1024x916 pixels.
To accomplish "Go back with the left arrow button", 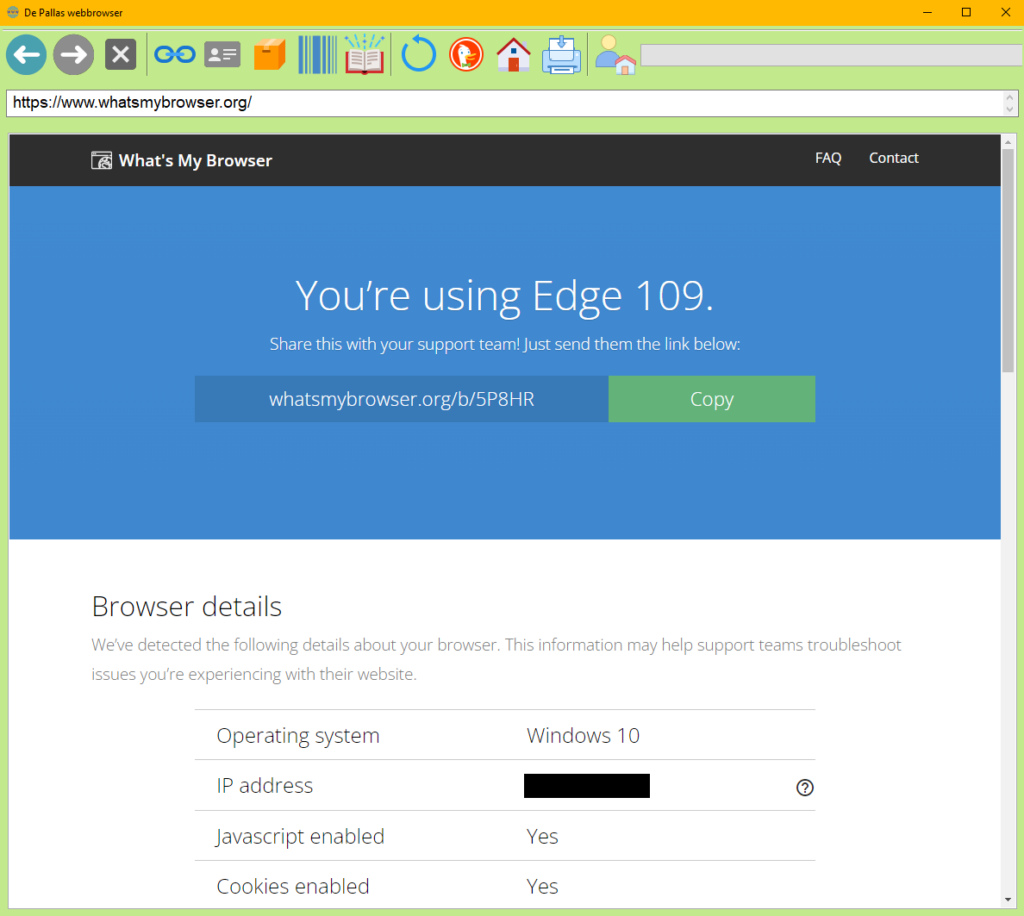I will tap(26, 55).
